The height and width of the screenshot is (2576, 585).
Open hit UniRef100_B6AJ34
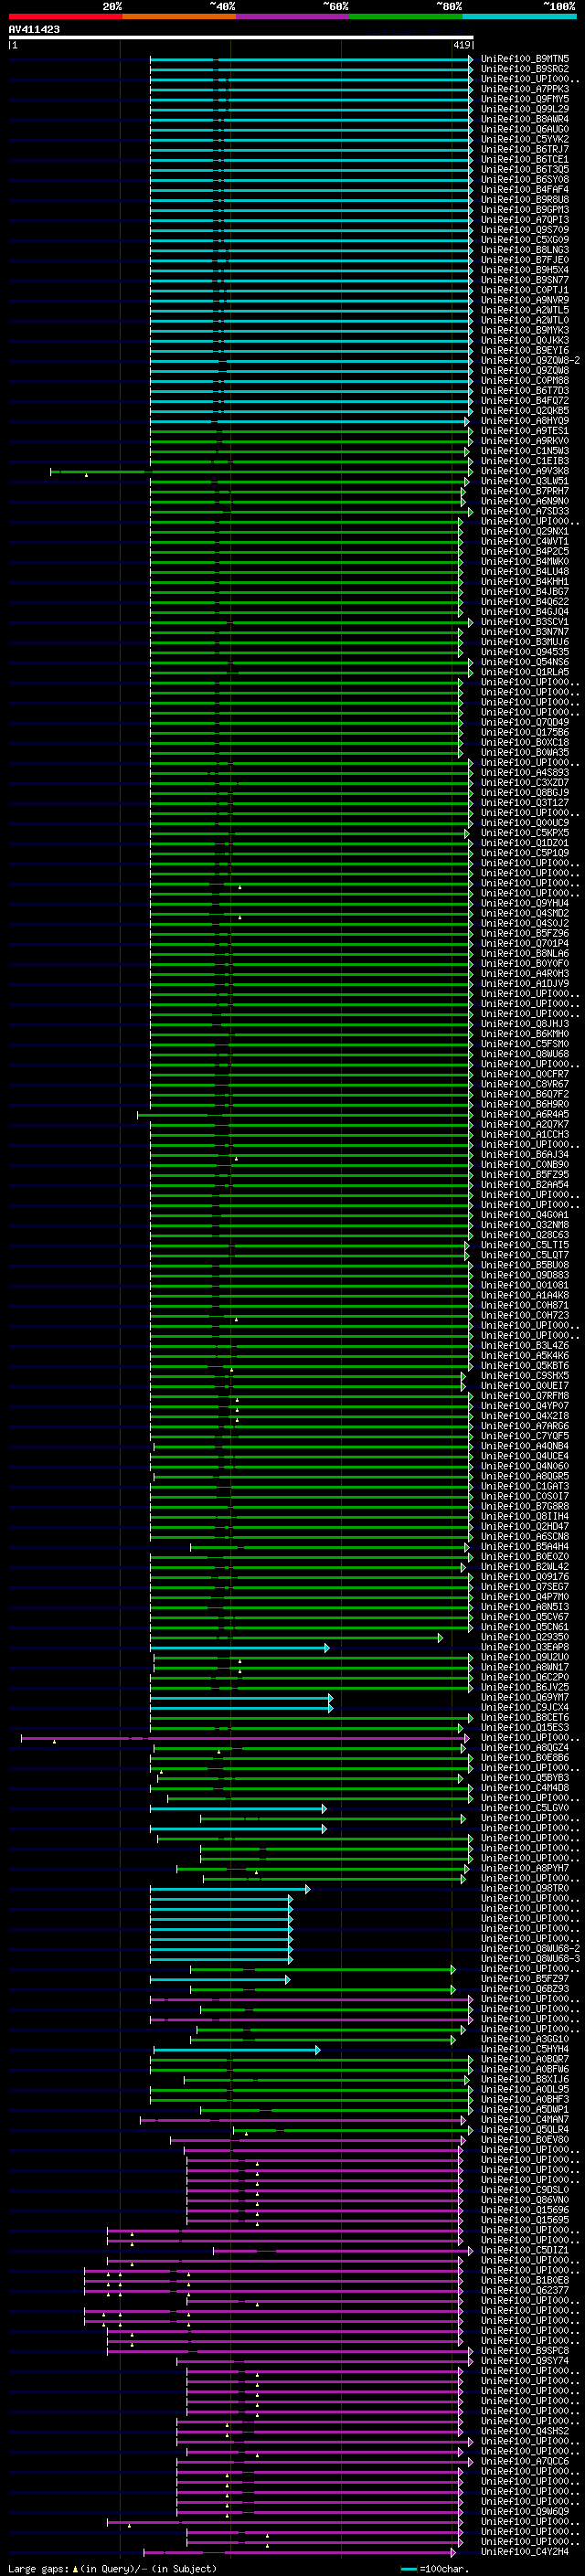coord(525,1154)
